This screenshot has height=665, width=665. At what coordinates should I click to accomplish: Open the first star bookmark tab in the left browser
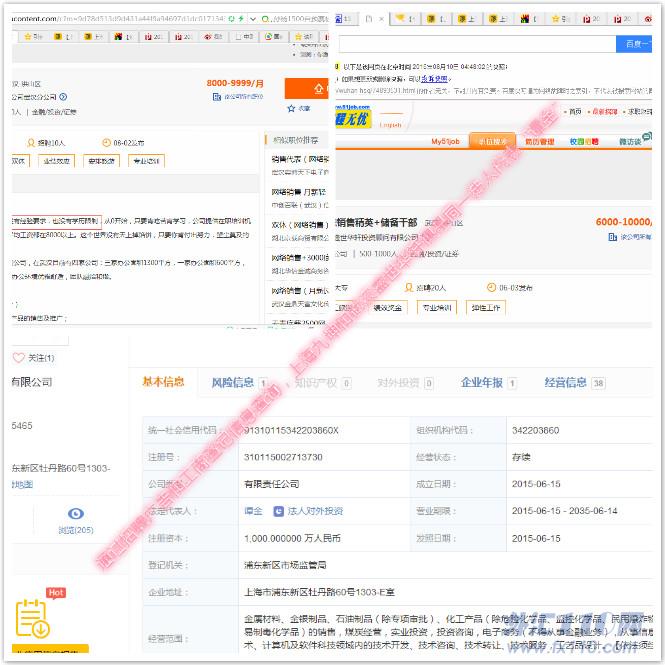click(34, 37)
